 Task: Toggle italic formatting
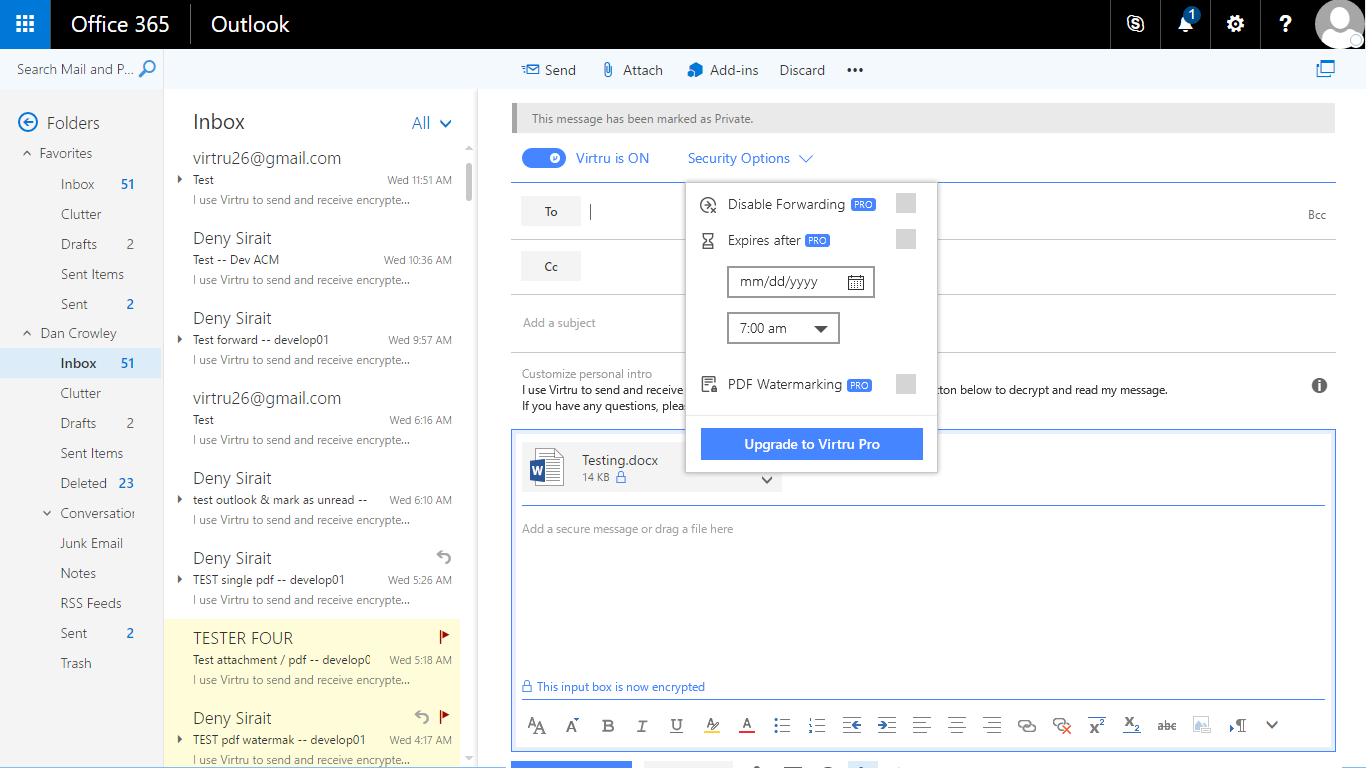click(x=642, y=726)
